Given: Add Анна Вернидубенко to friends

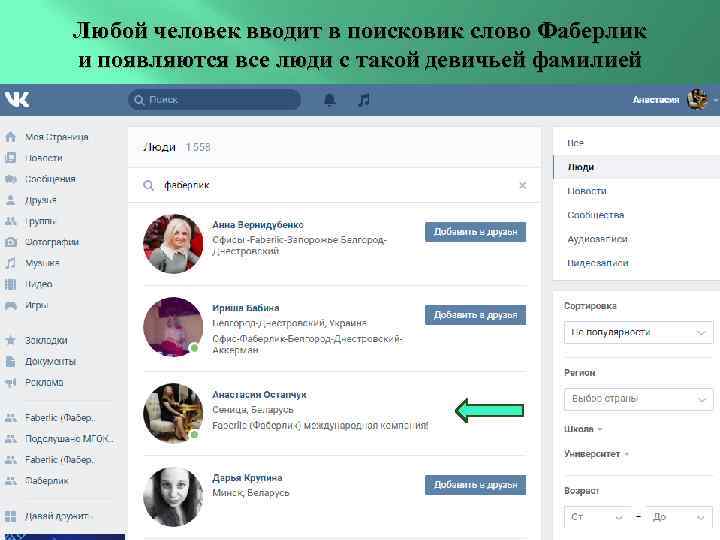Looking at the screenshot, I should (x=475, y=232).
